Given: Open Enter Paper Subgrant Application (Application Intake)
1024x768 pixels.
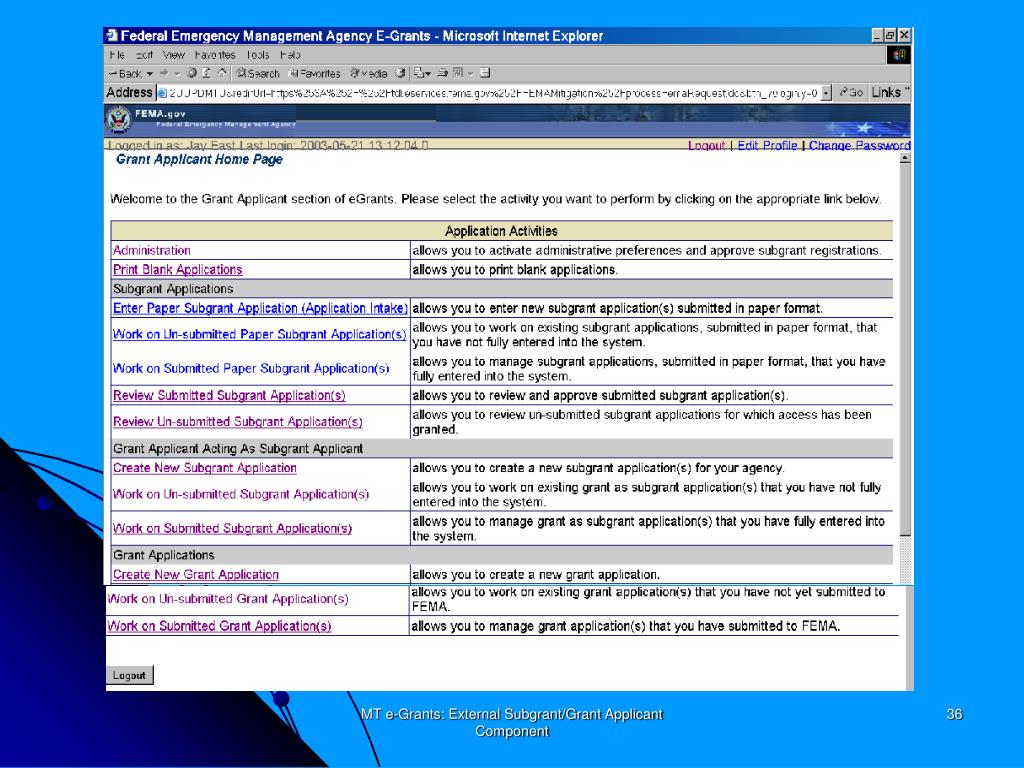Looking at the screenshot, I should click(x=261, y=308).
